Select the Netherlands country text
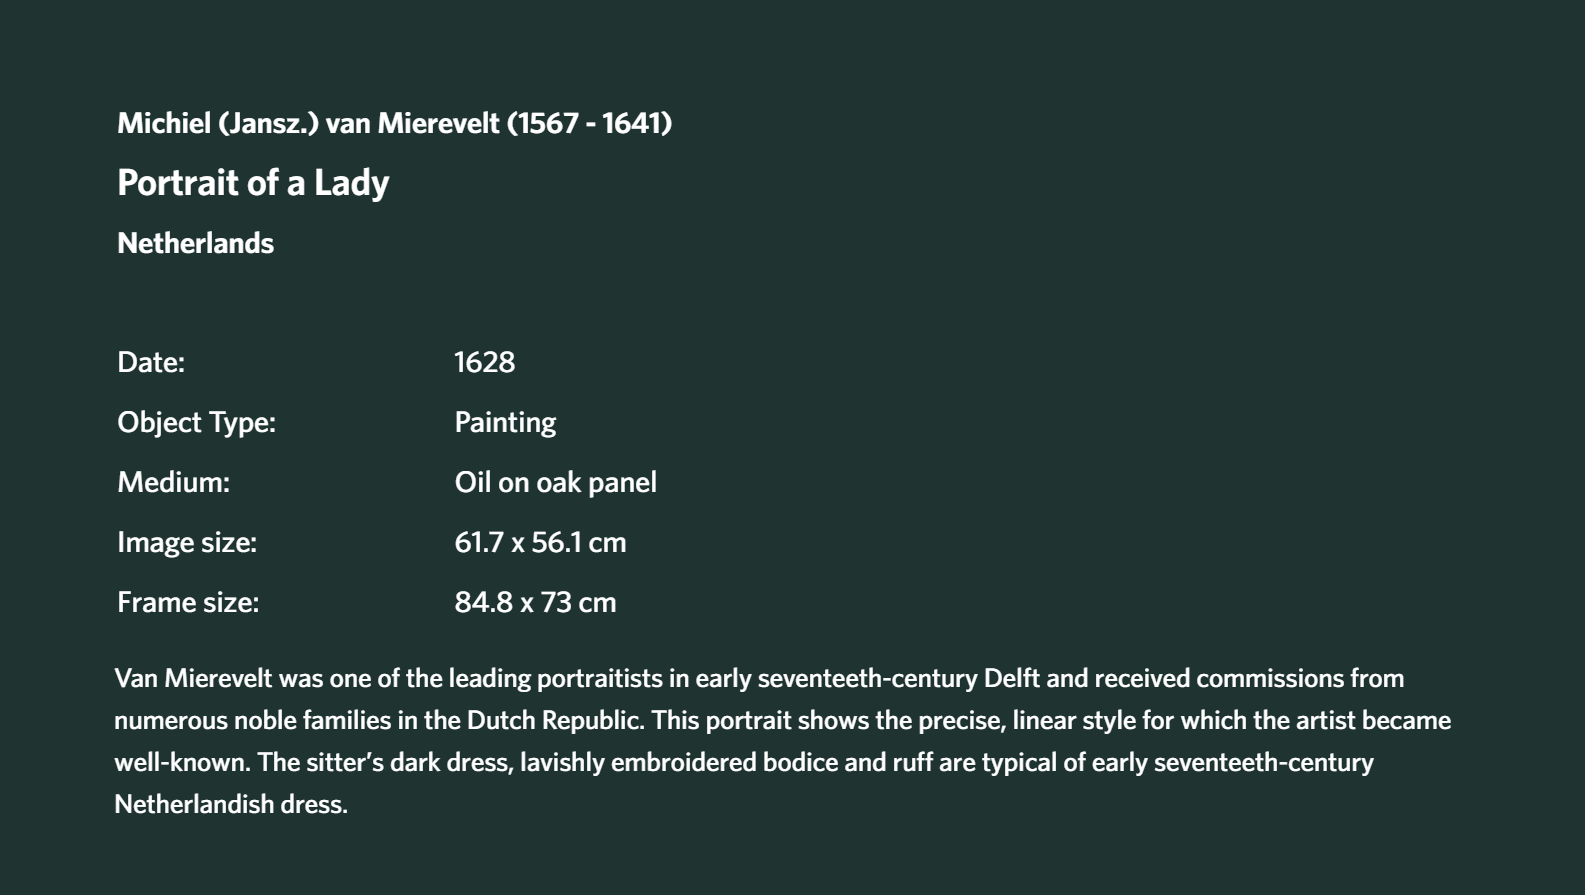This screenshot has width=1585, height=895. point(195,243)
